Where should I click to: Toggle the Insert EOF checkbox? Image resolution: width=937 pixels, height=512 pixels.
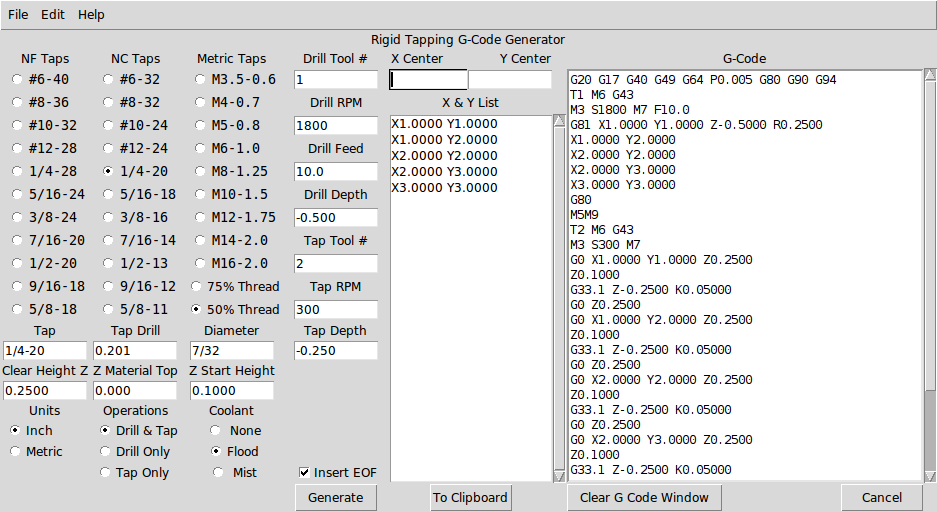[x=305, y=473]
